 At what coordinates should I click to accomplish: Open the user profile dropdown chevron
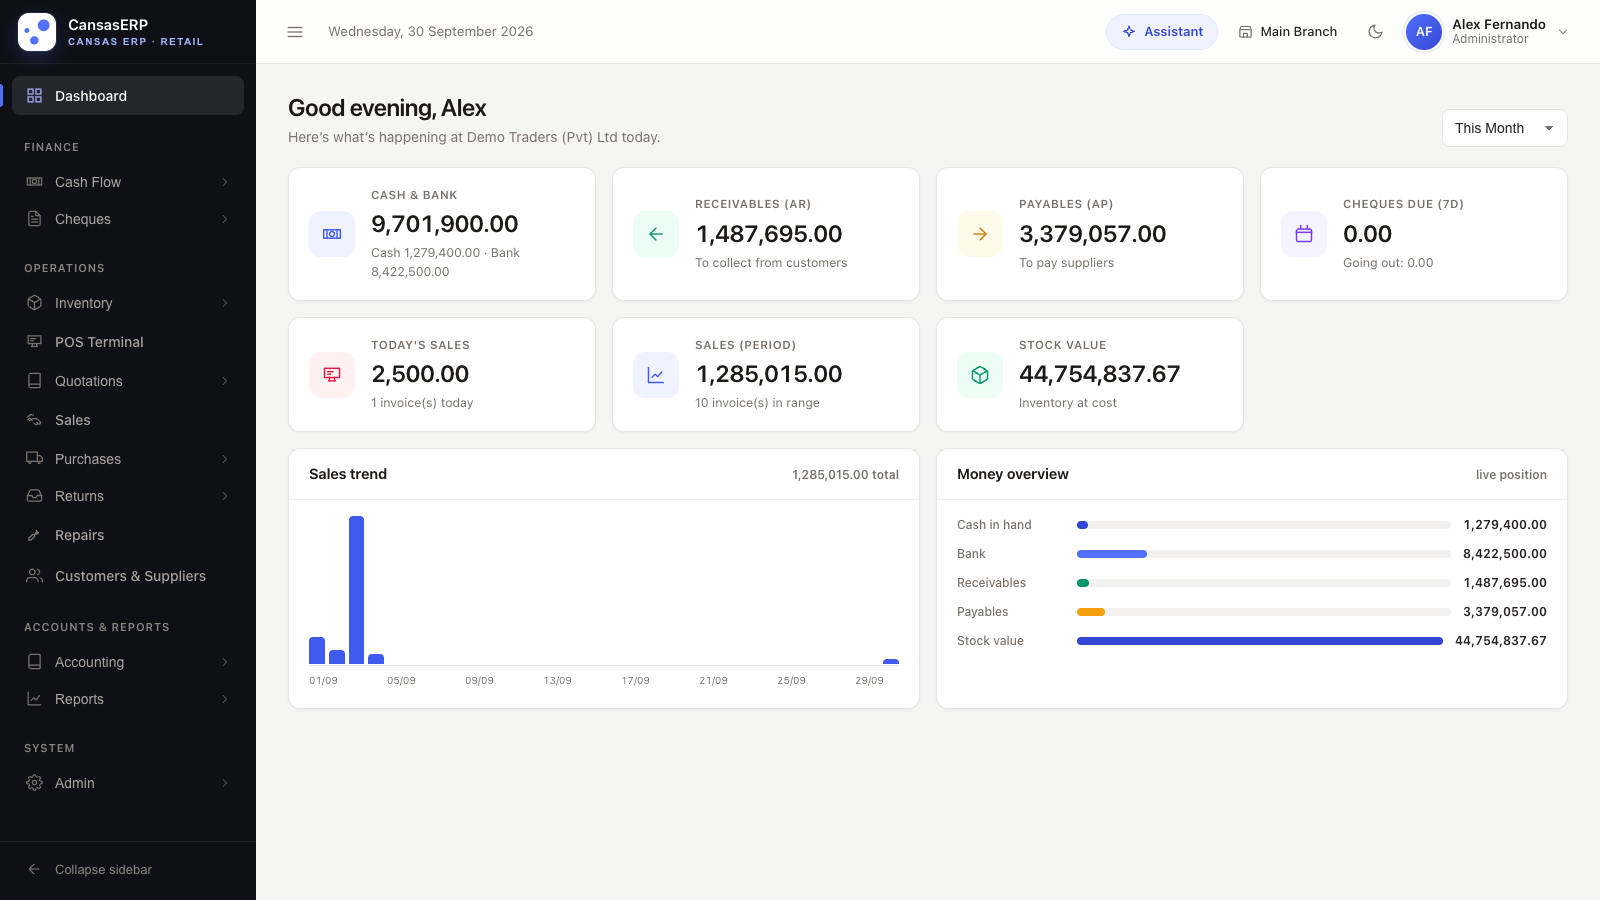[1563, 32]
